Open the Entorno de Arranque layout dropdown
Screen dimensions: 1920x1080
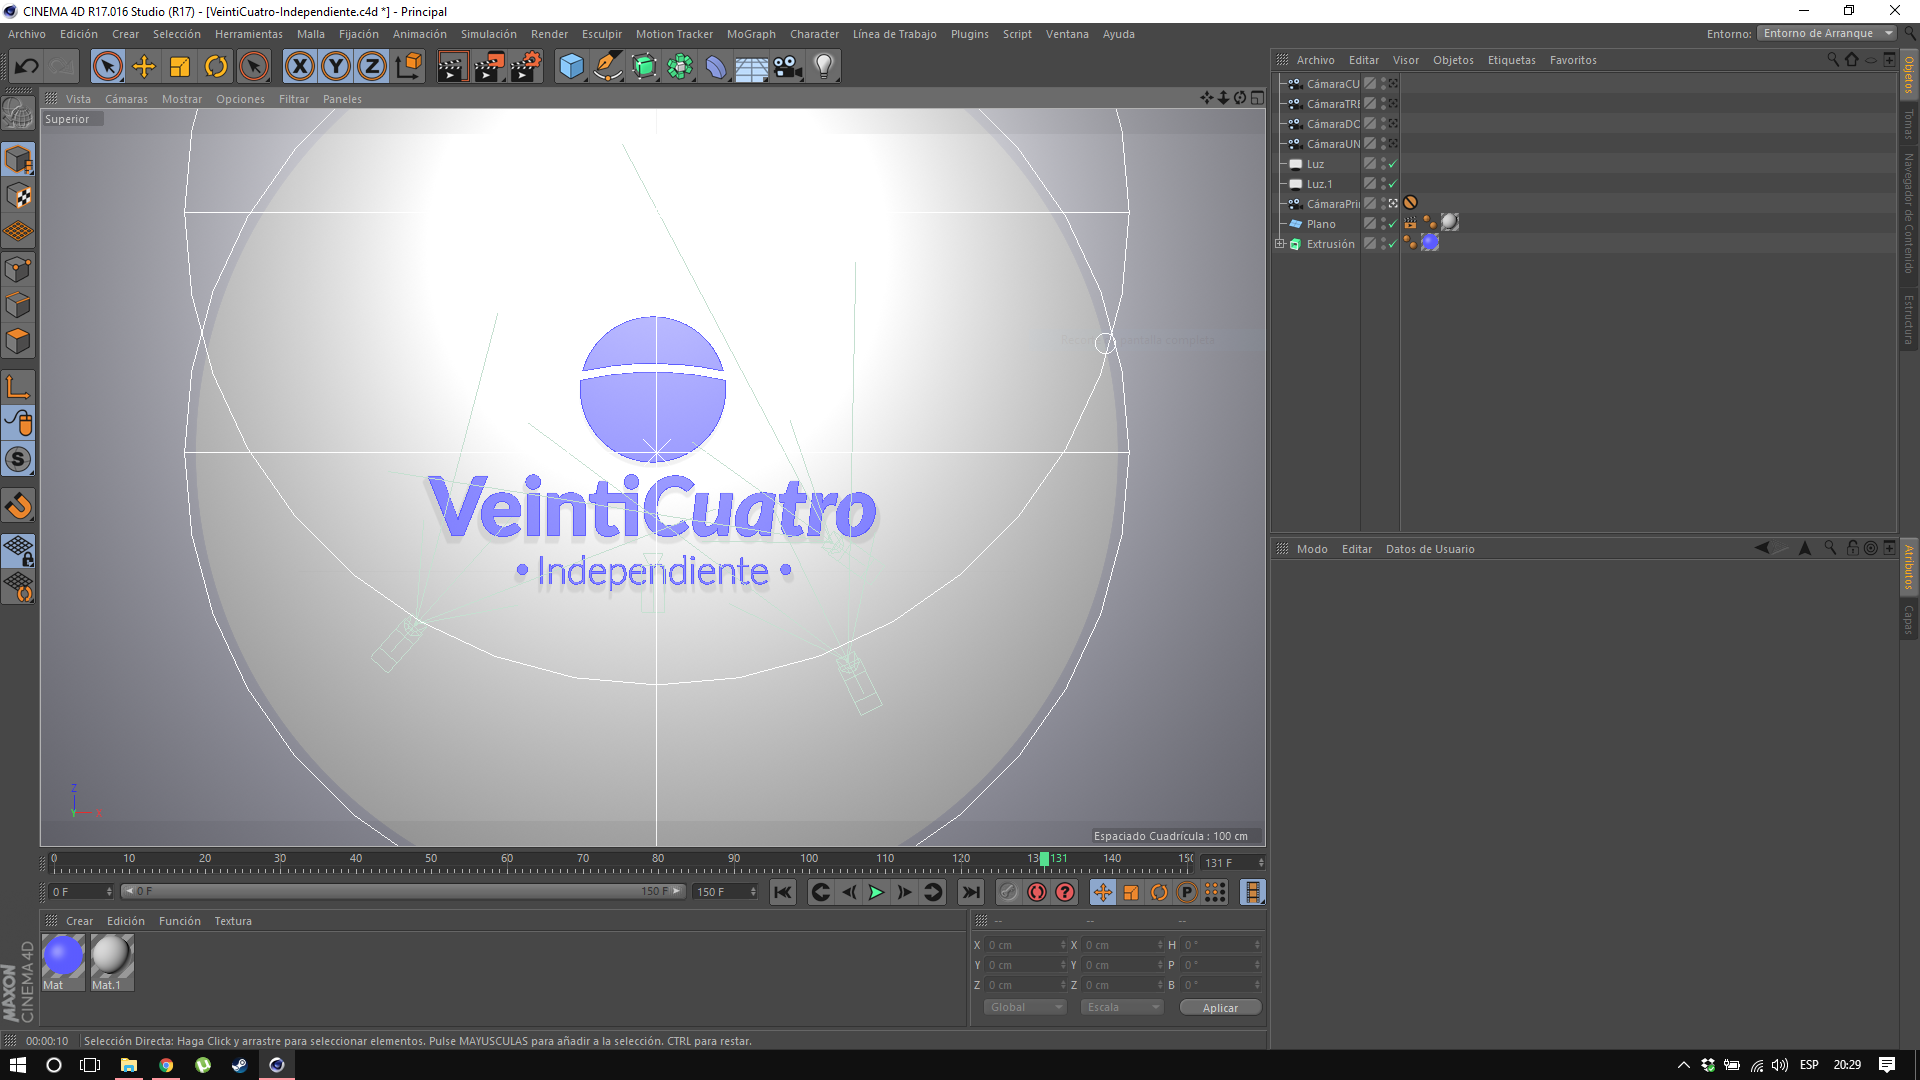[1827, 33]
